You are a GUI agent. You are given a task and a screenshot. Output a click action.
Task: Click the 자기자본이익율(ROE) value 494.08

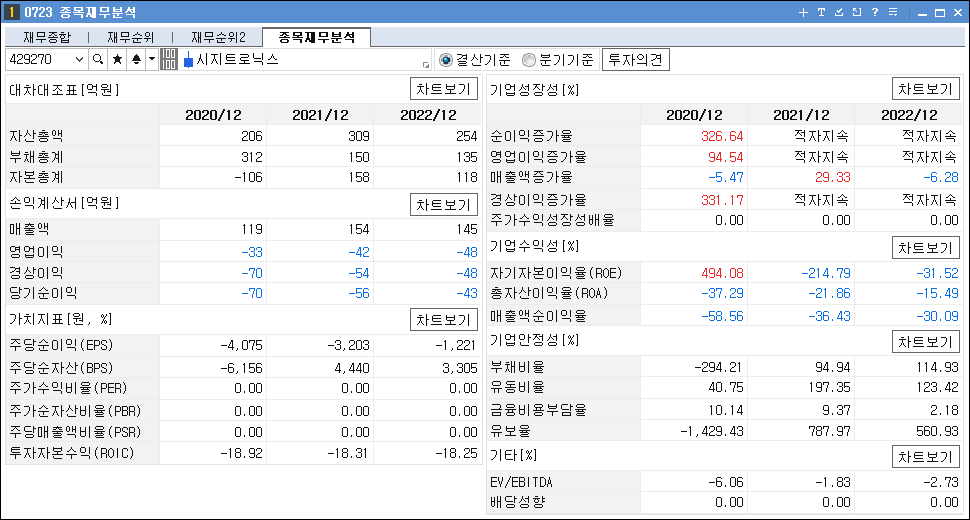pyautogui.click(x=723, y=273)
